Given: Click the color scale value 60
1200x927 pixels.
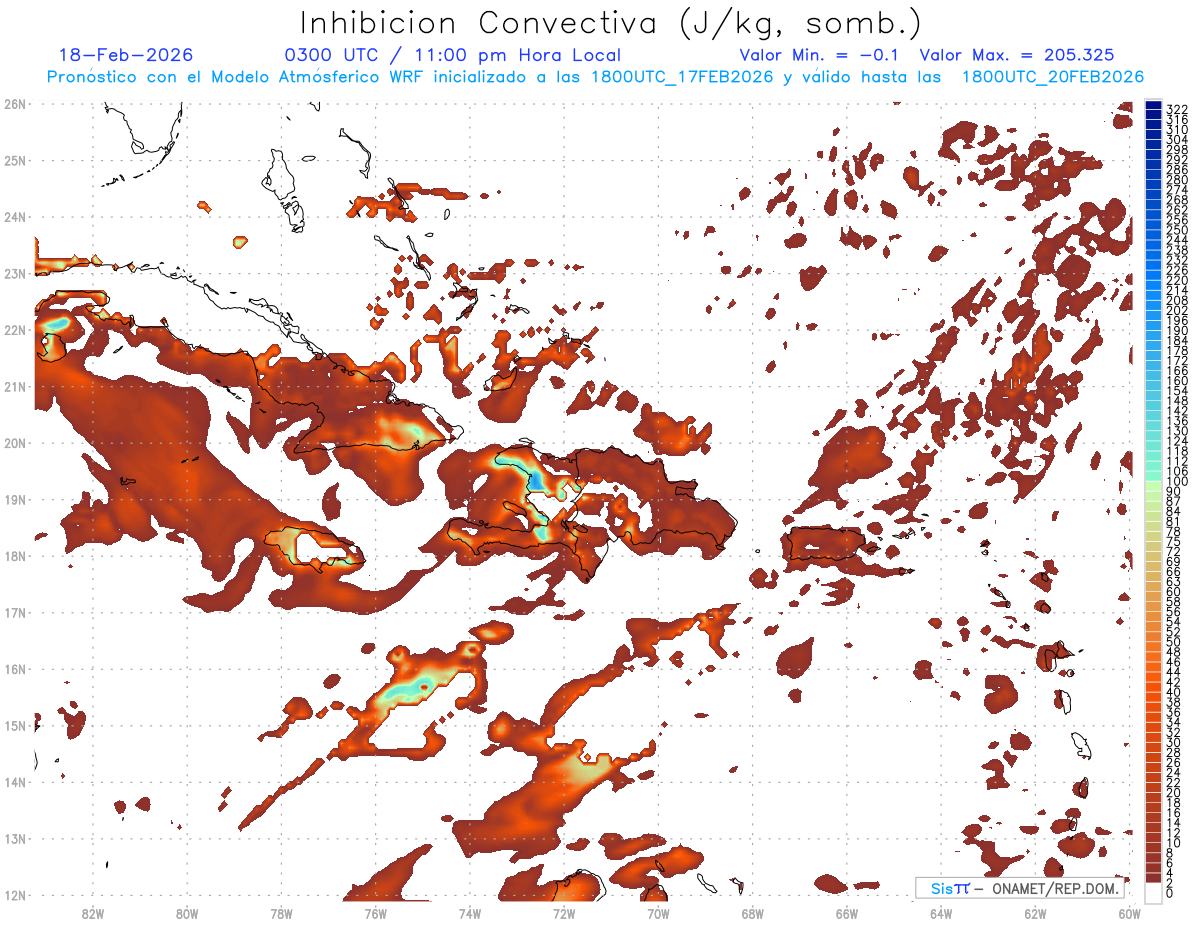Looking at the screenshot, I should tap(1173, 592).
